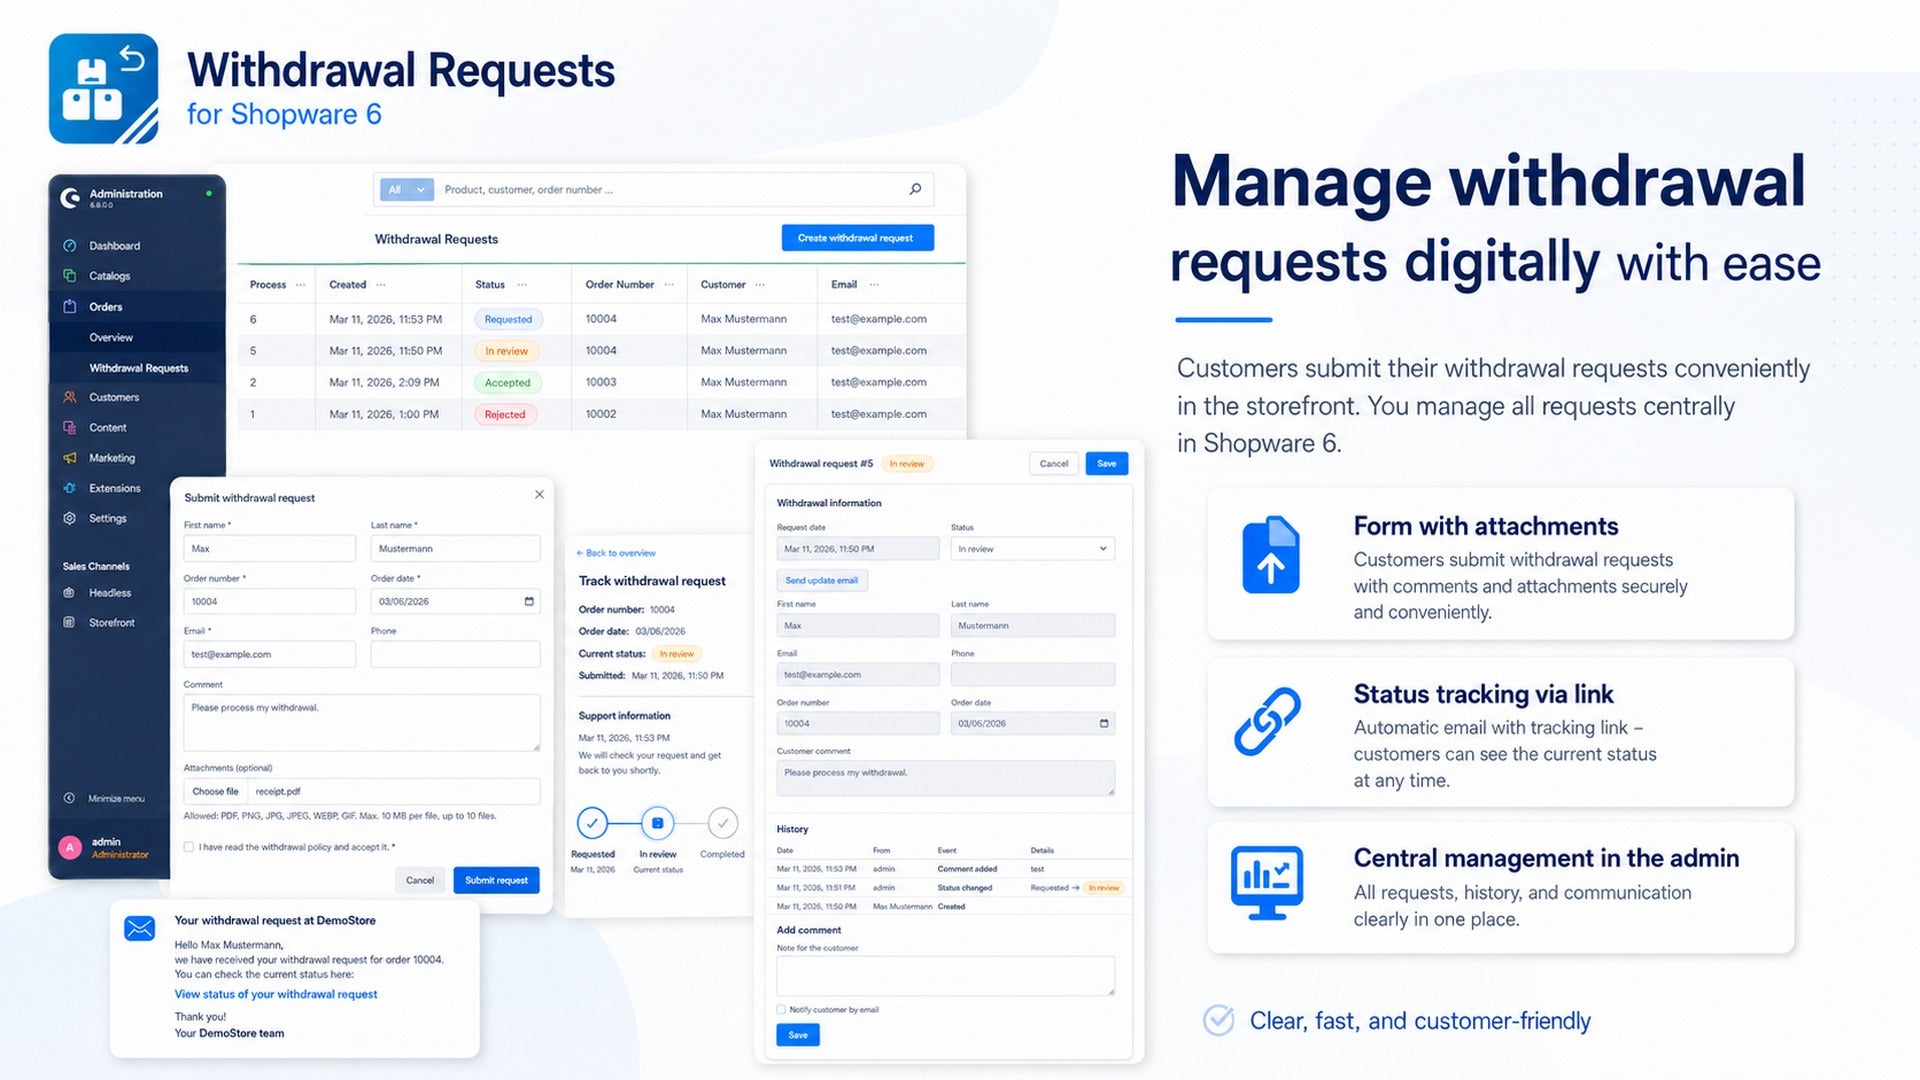This screenshot has width=1920, height=1080.
Task: Click the Minimize menu icon
Action: tap(69, 798)
